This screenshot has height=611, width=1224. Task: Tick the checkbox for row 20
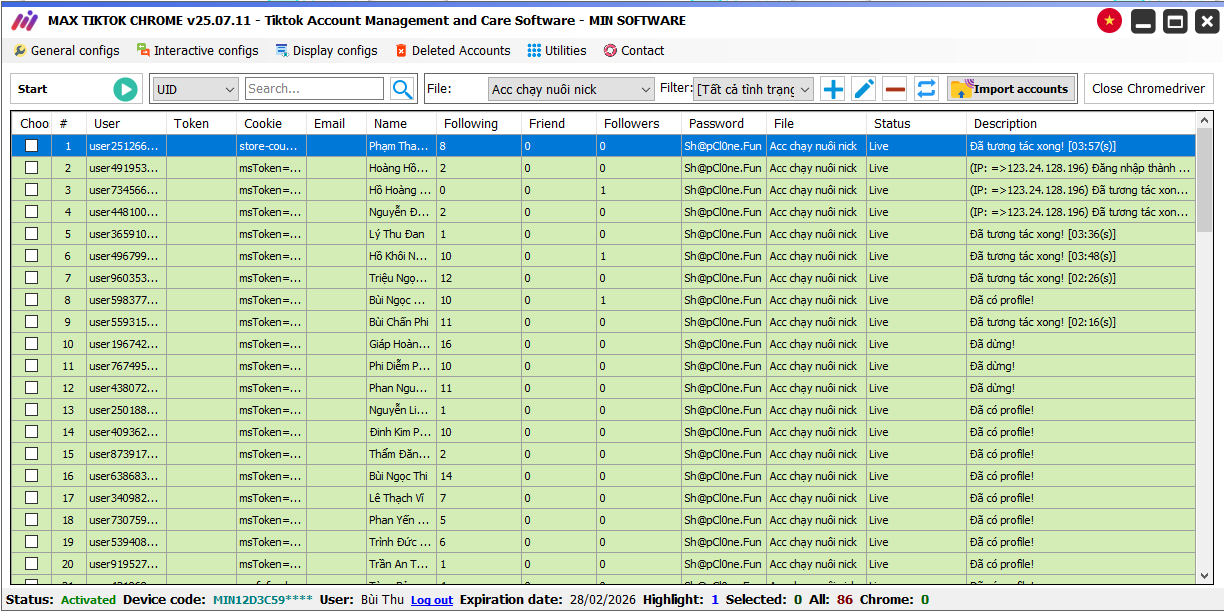pyautogui.click(x=32, y=564)
